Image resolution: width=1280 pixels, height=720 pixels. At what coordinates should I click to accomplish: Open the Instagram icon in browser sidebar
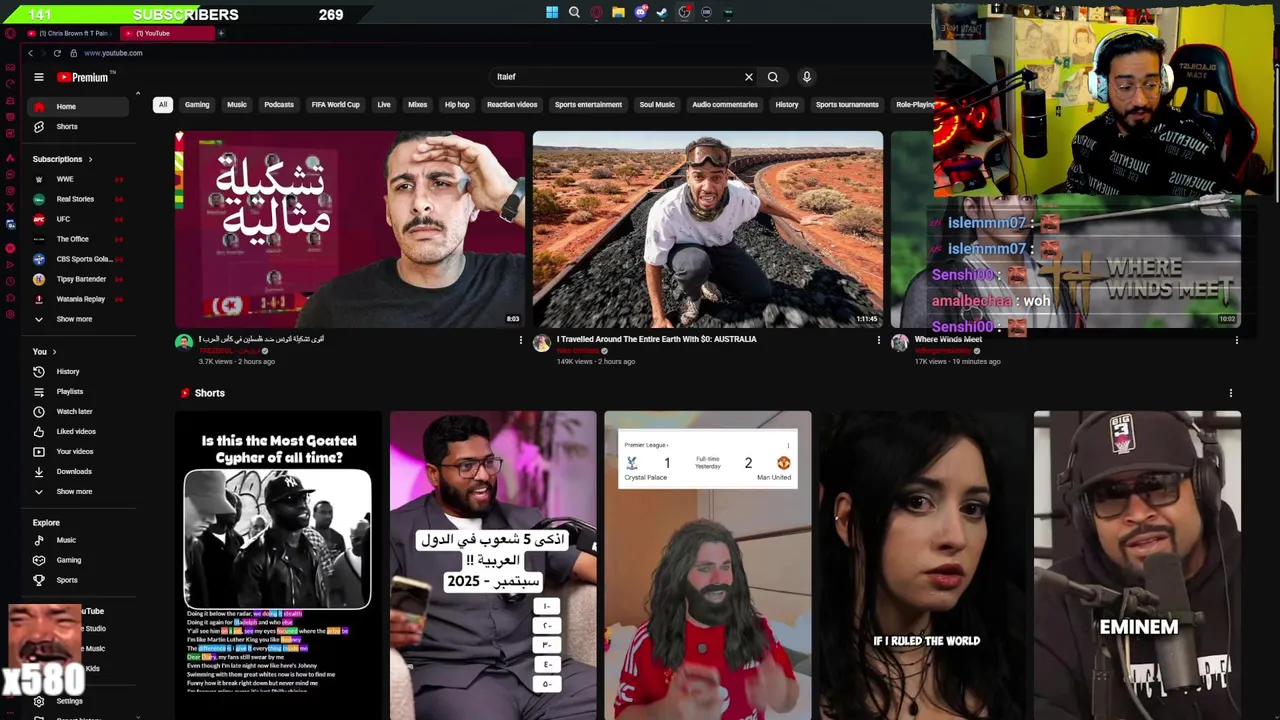pos(10,190)
